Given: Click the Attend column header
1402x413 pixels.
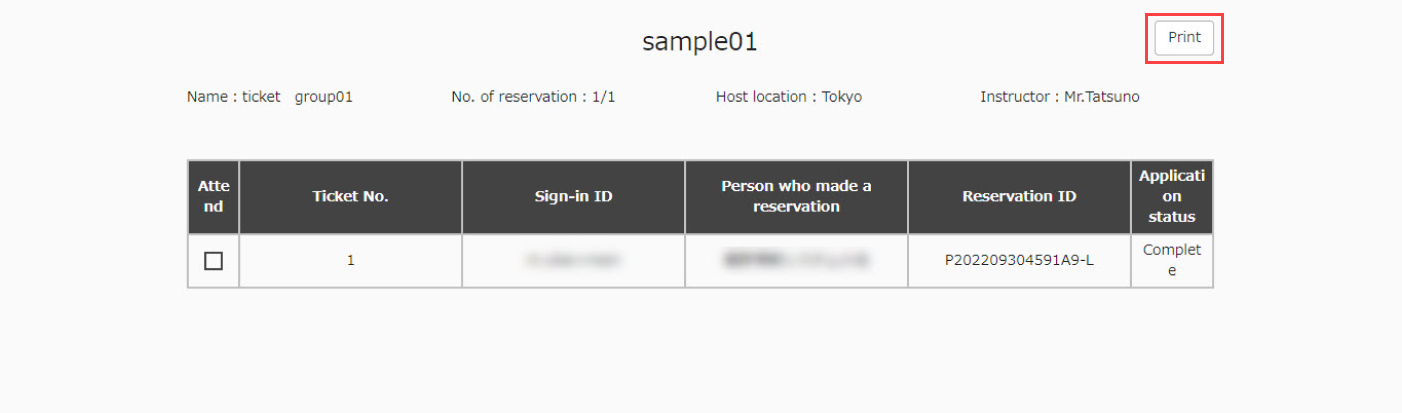Looking at the screenshot, I should pos(213,196).
